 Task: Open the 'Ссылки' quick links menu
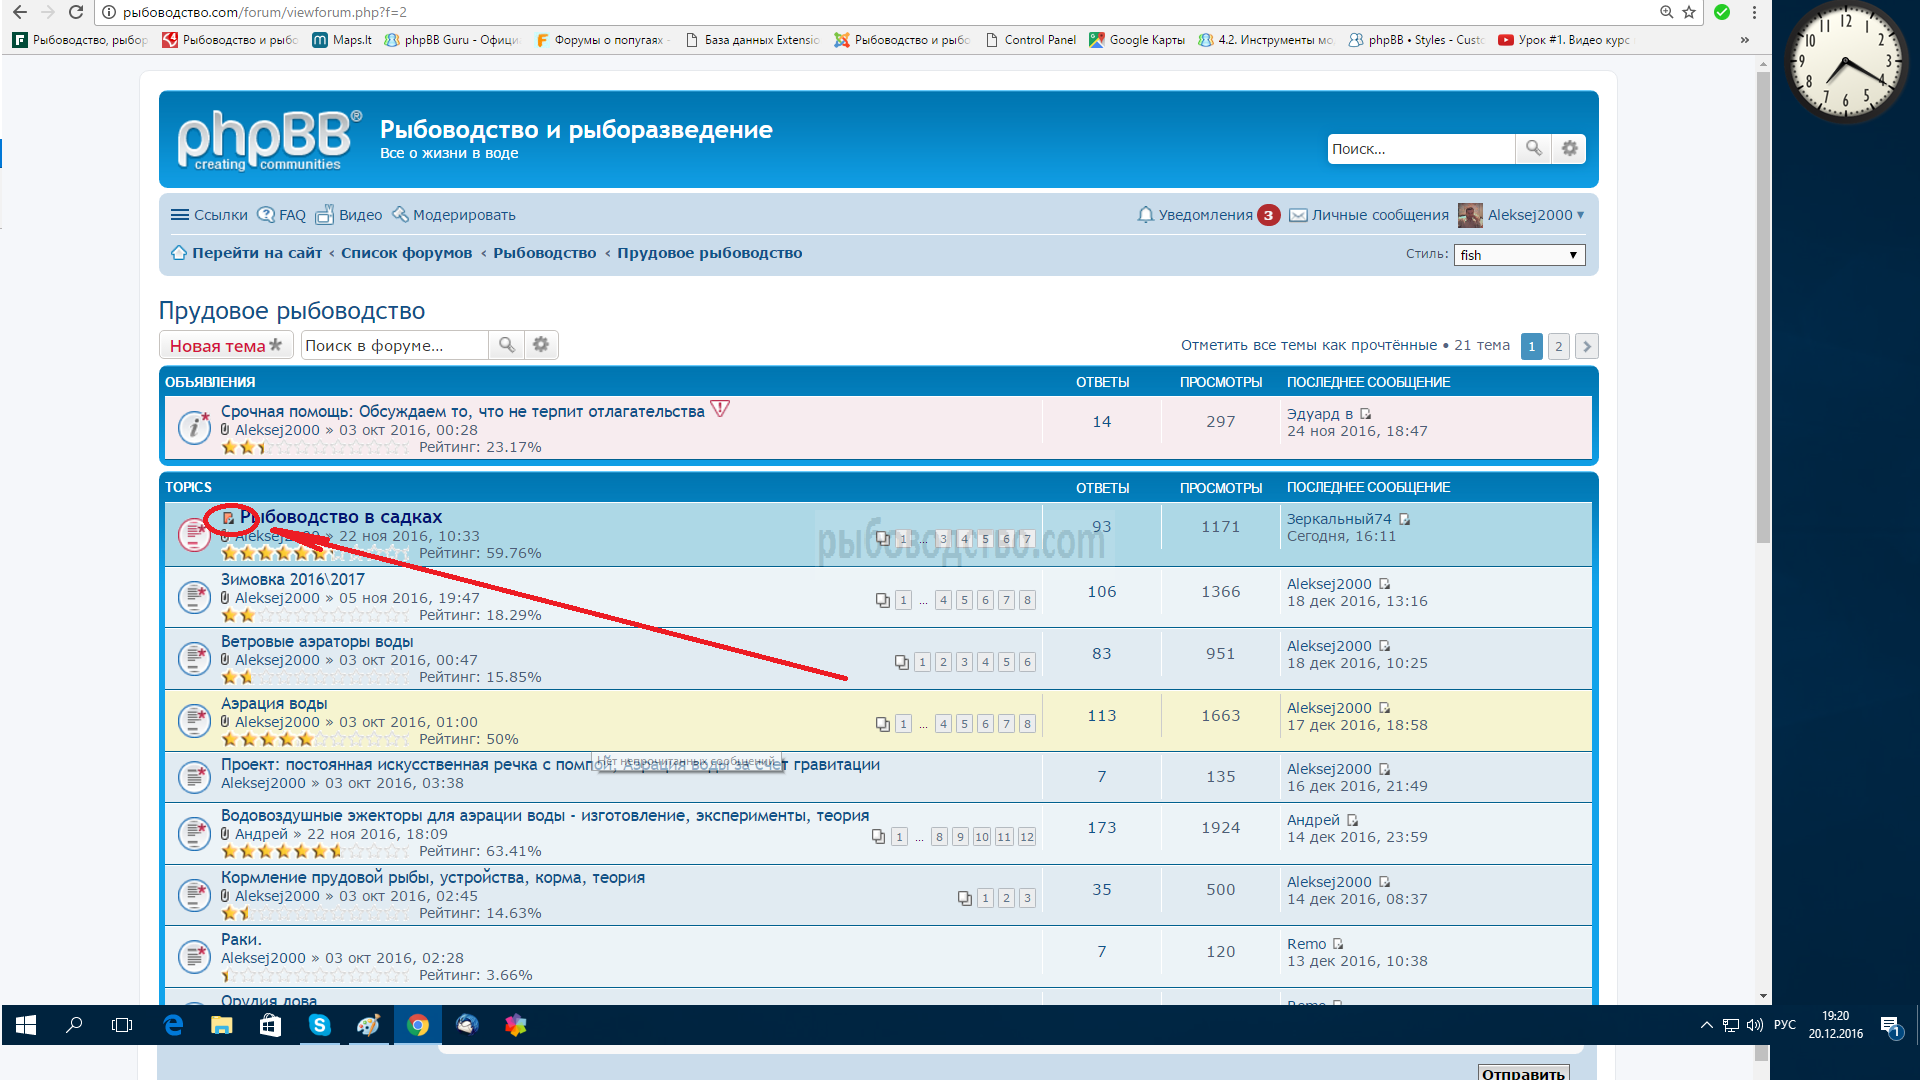pos(209,215)
